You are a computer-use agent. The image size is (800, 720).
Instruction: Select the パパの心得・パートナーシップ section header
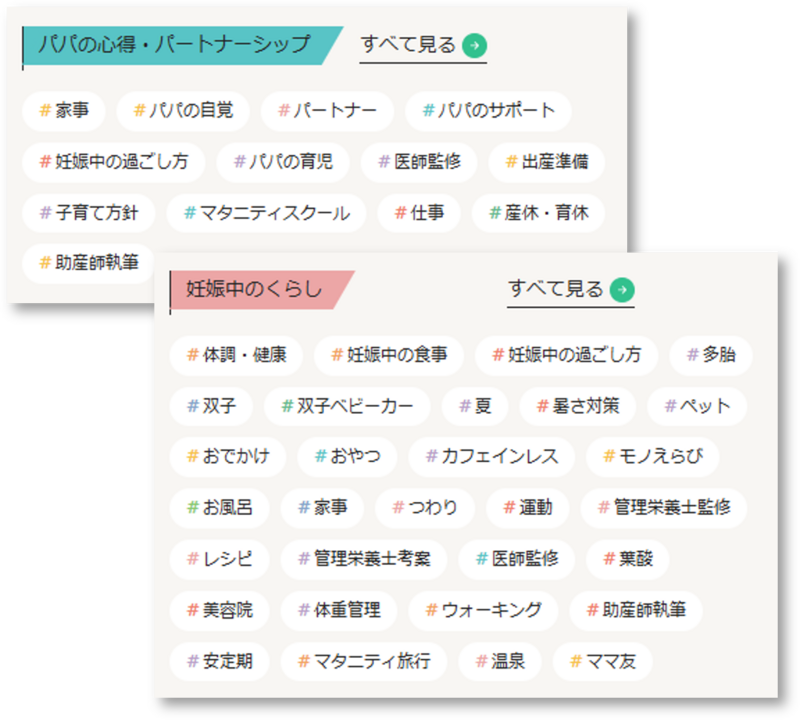(176, 46)
